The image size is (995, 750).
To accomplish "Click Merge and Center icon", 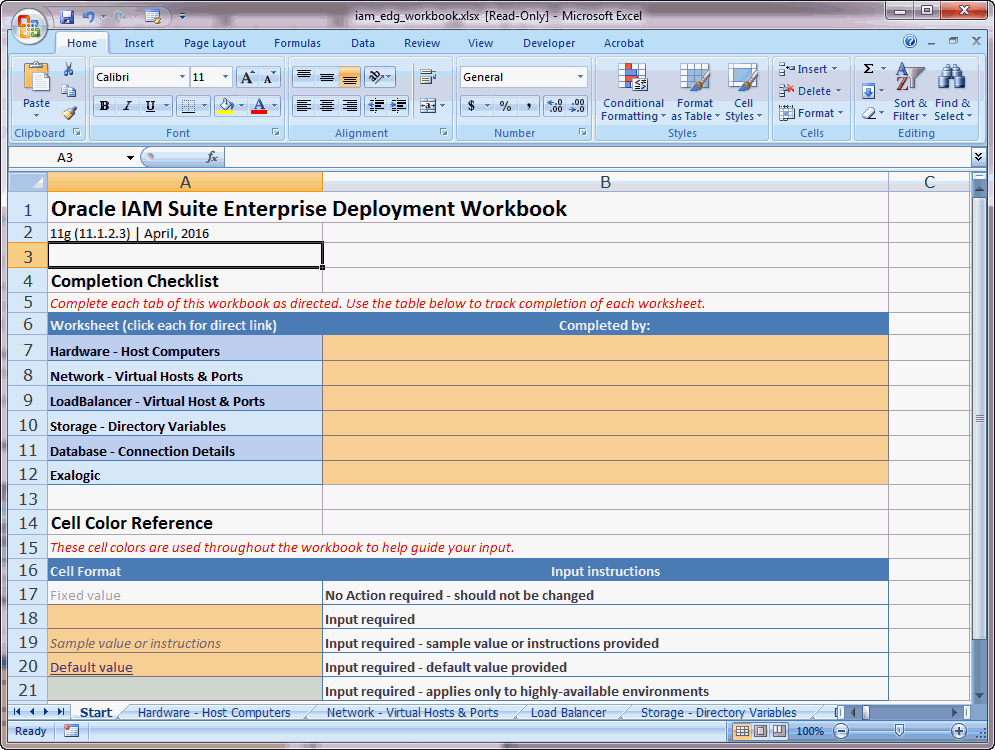I will click(x=428, y=106).
